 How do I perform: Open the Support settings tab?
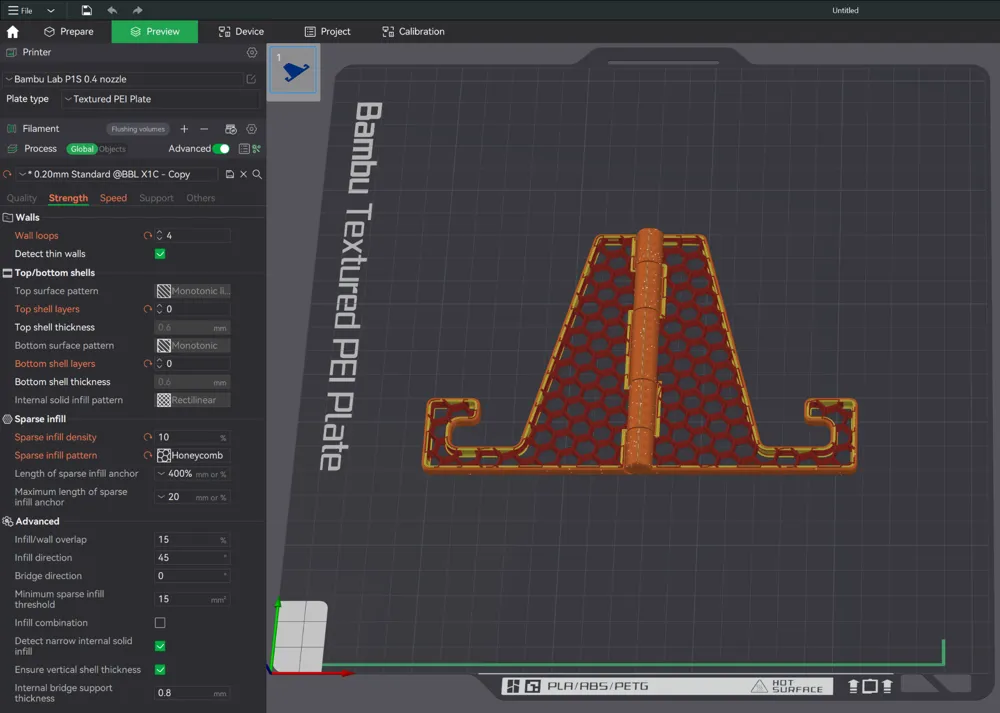156,198
